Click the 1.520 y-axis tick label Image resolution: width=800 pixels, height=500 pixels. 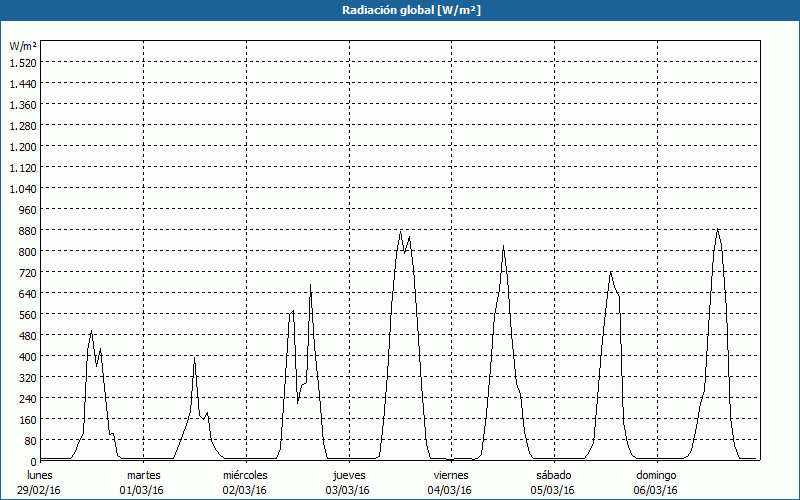pyautogui.click(x=22, y=62)
